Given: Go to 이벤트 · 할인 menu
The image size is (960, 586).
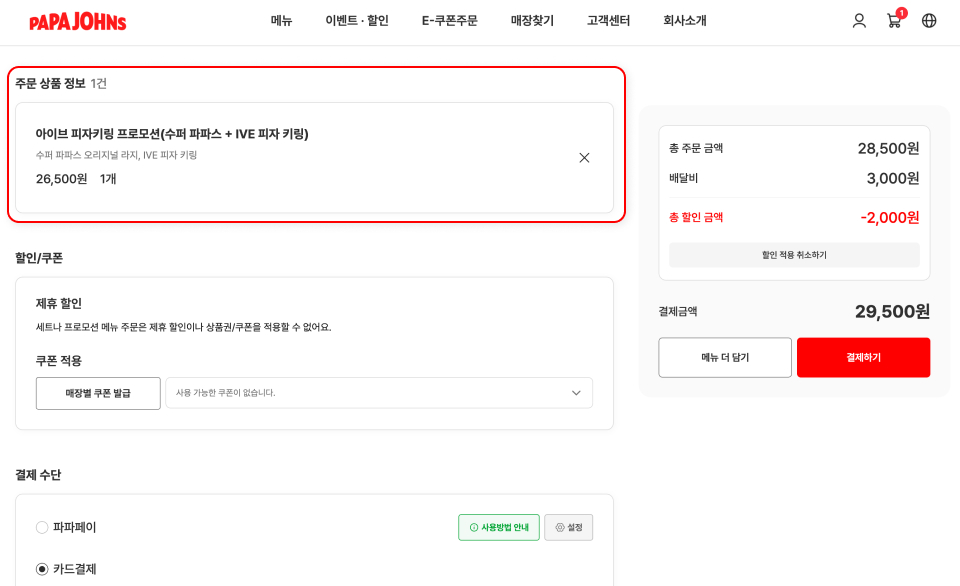Looking at the screenshot, I should [356, 21].
